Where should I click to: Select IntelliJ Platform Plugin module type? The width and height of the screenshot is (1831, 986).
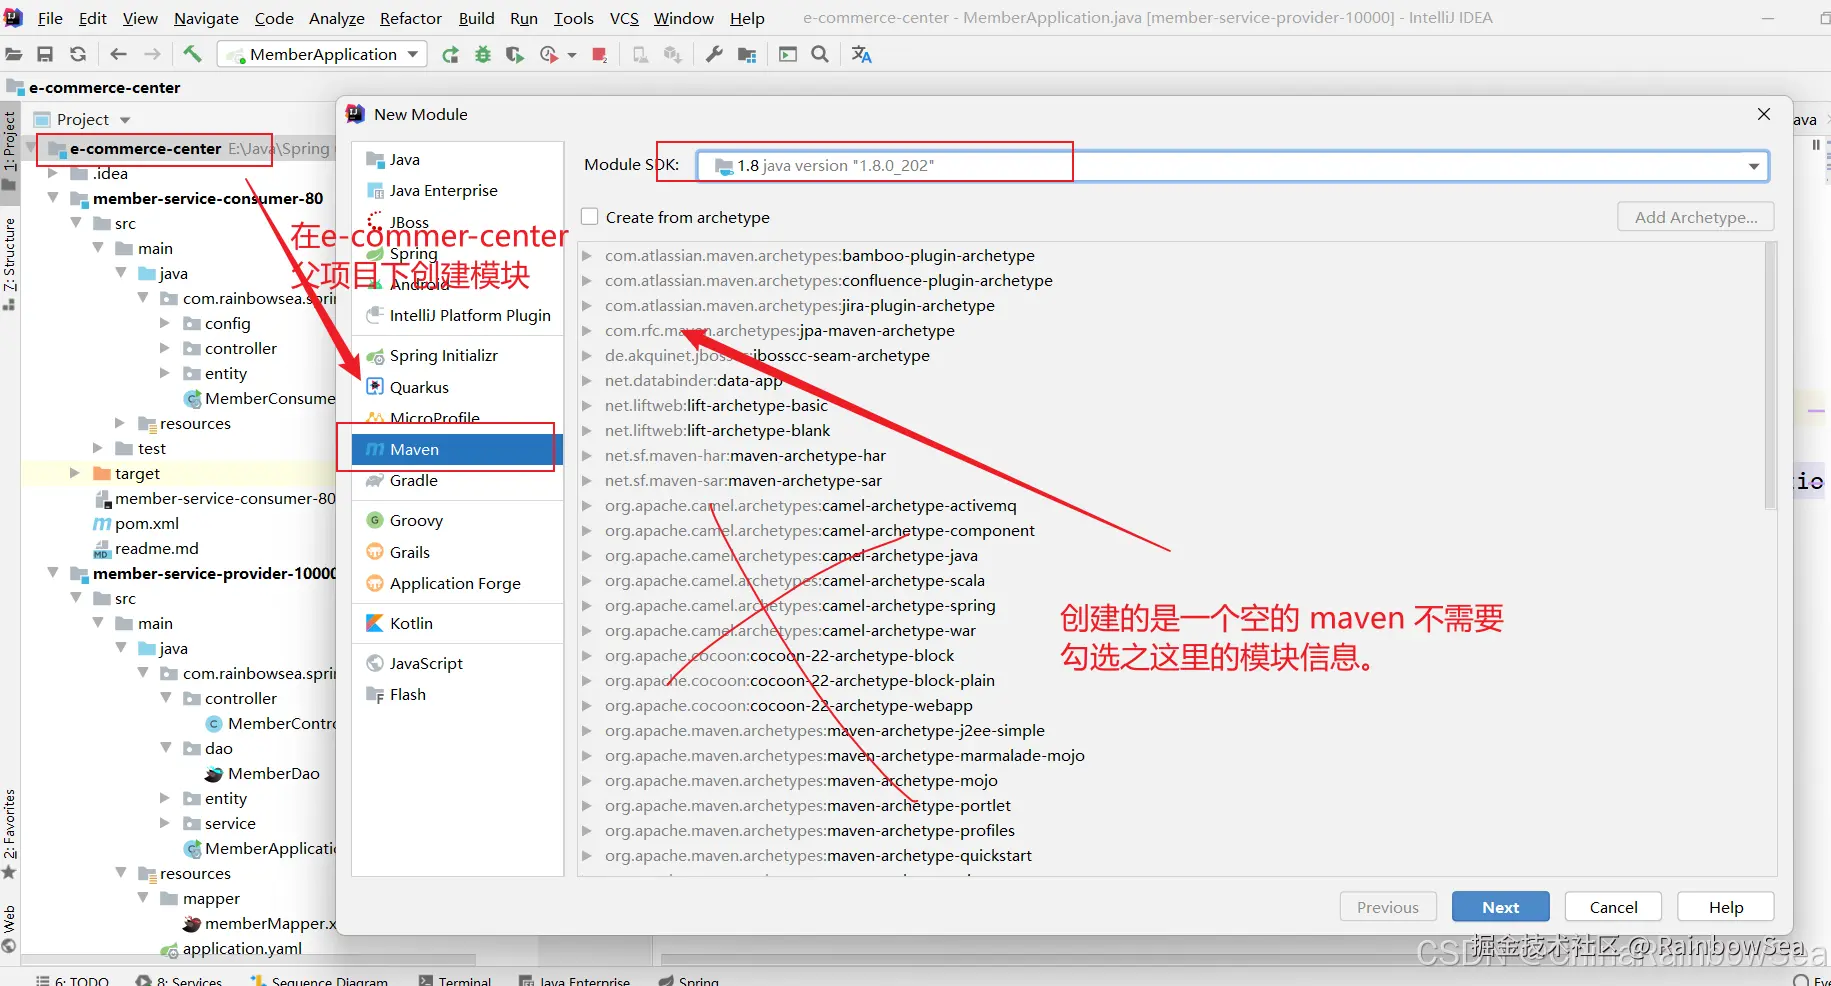[x=458, y=315]
